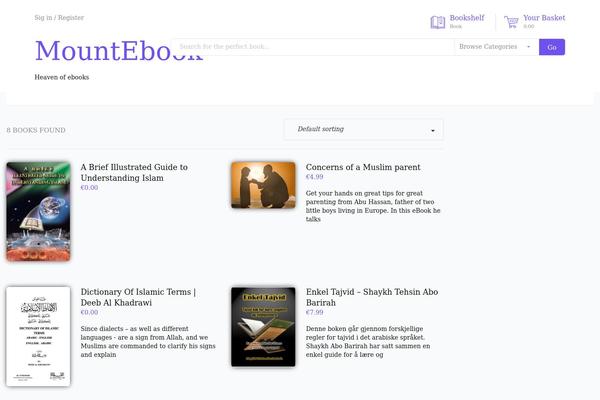Open the shopping basket cart icon
The image size is (600, 400).
tap(511, 22)
